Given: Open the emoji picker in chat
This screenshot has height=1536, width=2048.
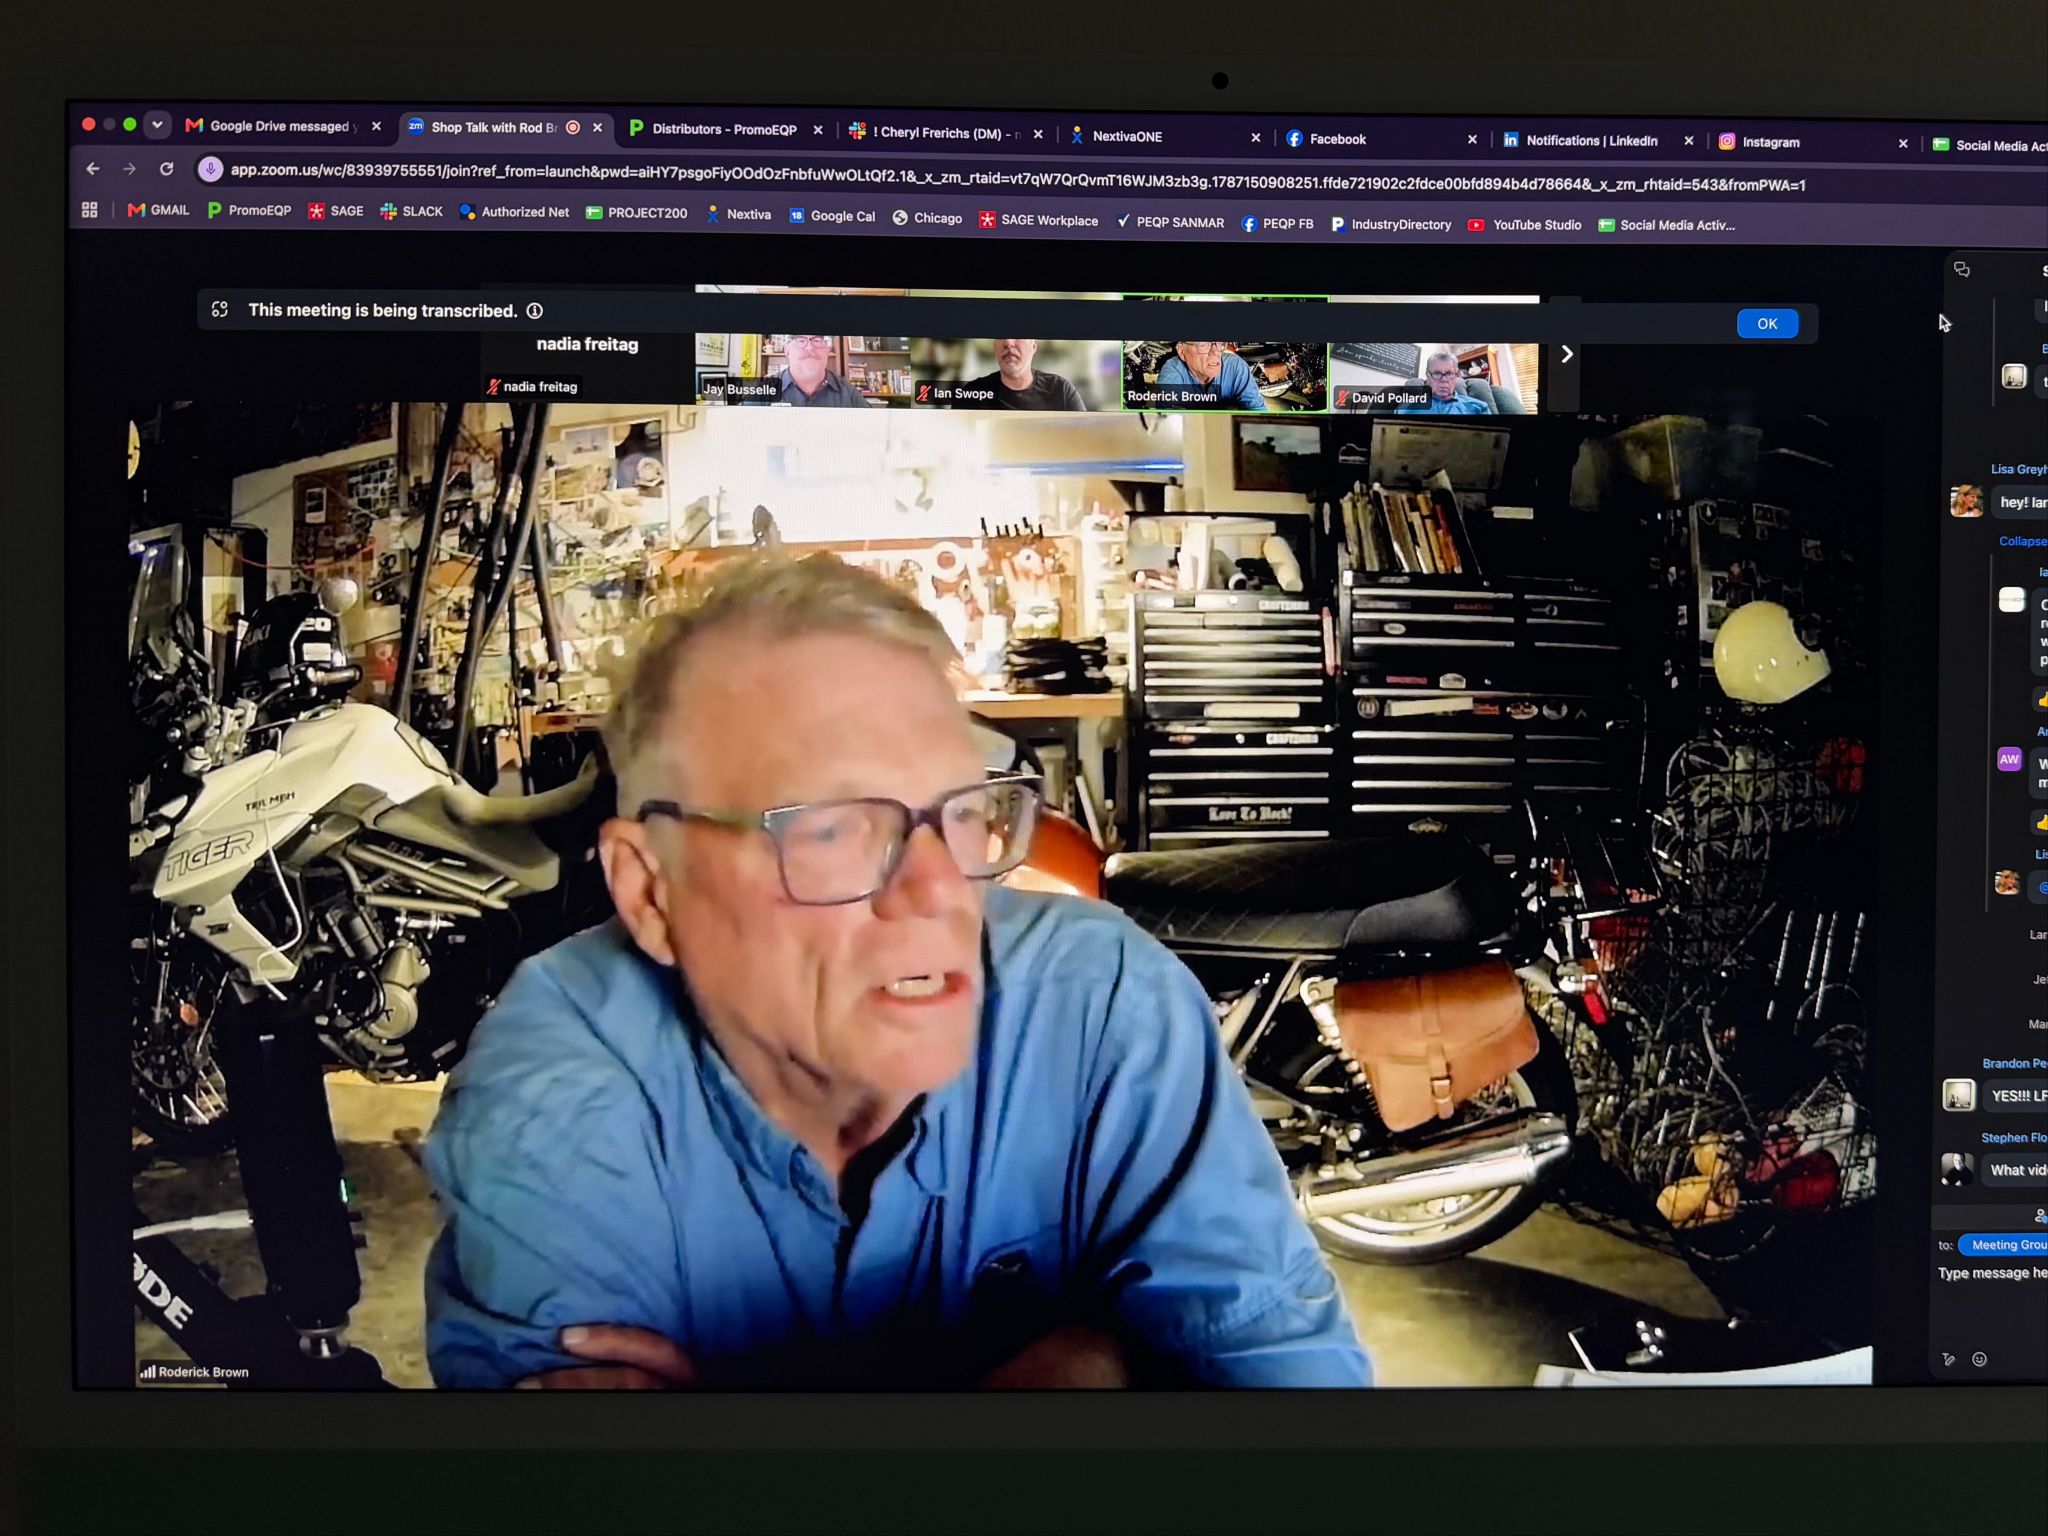Looking at the screenshot, I should 1979,1359.
